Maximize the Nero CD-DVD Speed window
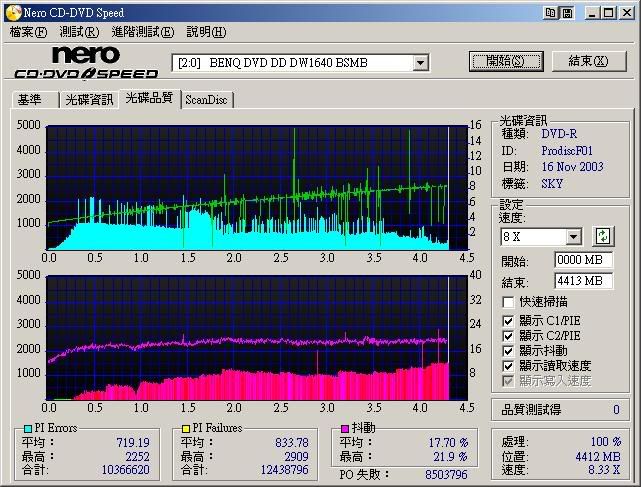This screenshot has height=487, width=641. [608, 13]
